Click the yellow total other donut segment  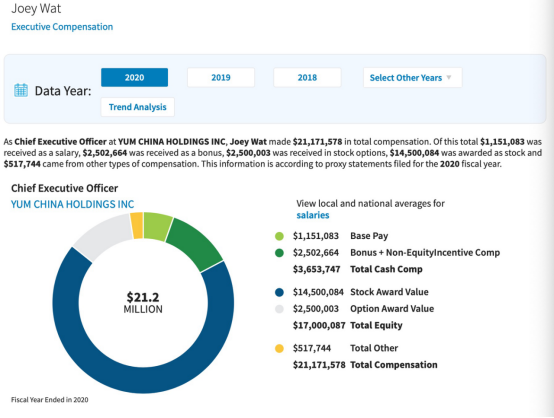click(x=137, y=225)
